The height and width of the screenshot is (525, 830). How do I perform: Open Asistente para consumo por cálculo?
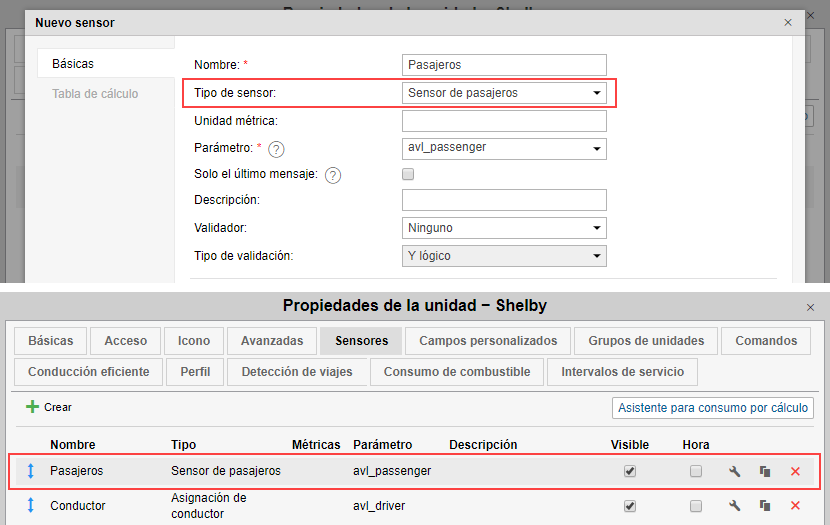(x=713, y=408)
